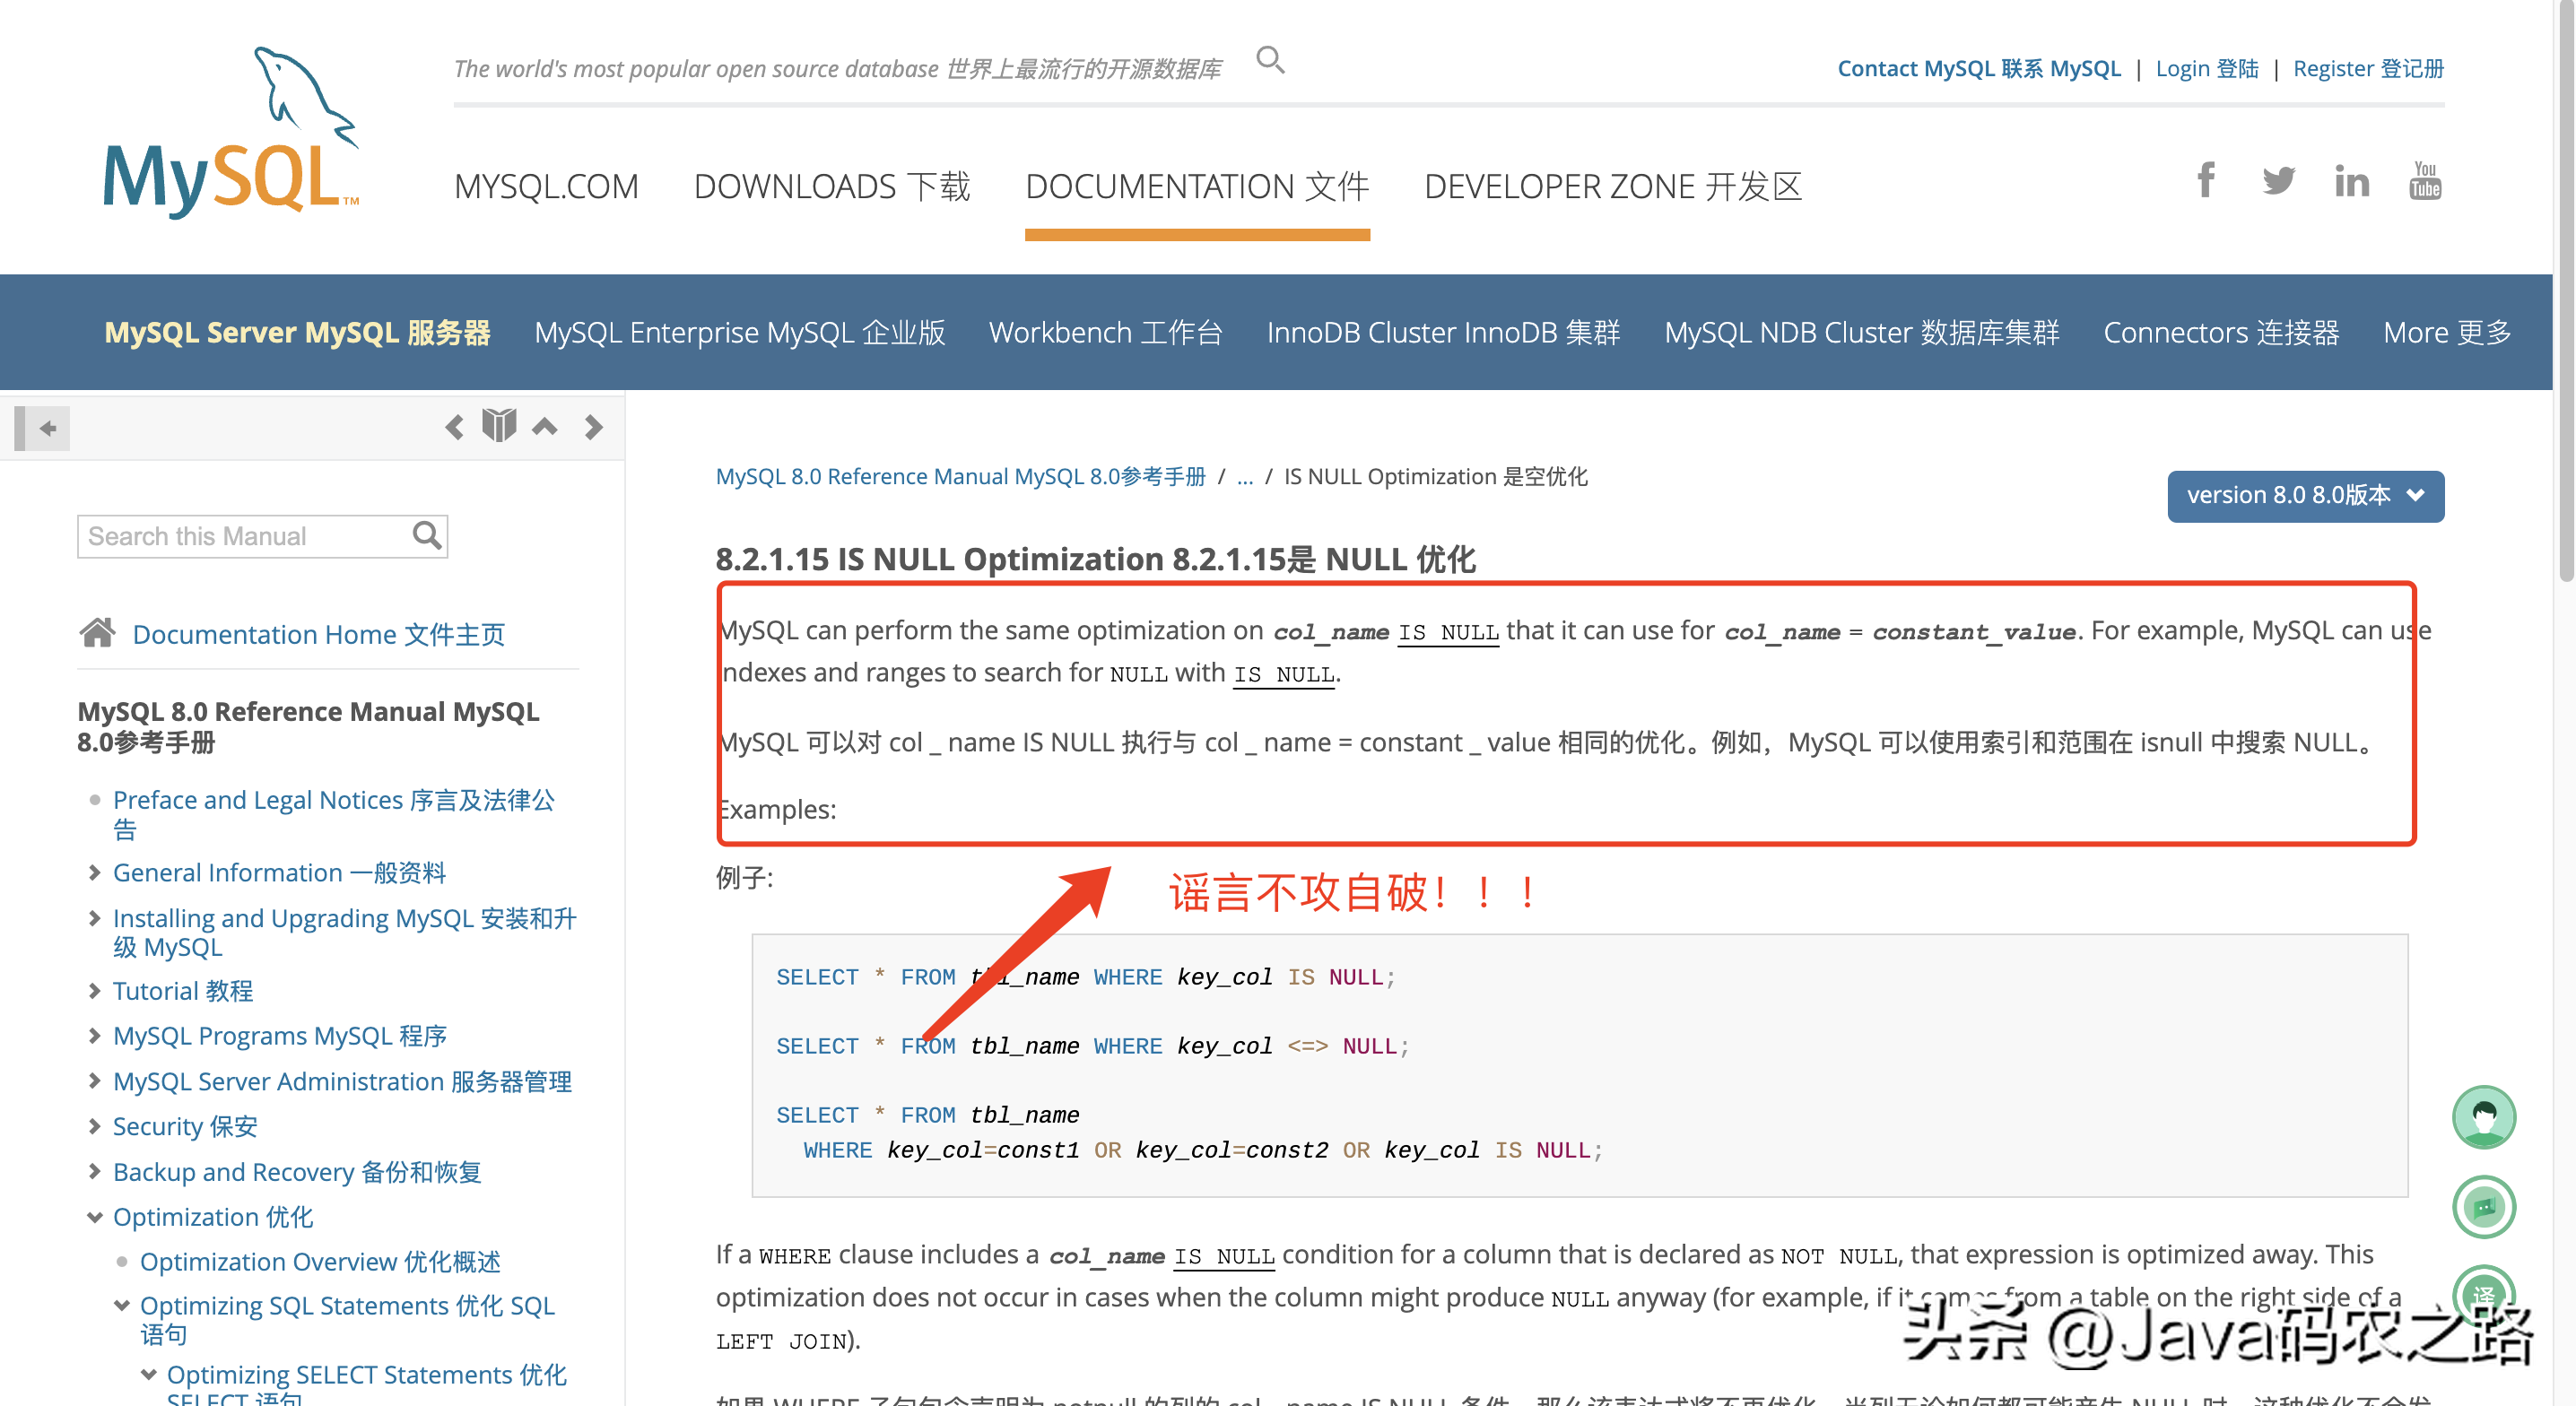Go to next manual page arrow

pyautogui.click(x=593, y=428)
